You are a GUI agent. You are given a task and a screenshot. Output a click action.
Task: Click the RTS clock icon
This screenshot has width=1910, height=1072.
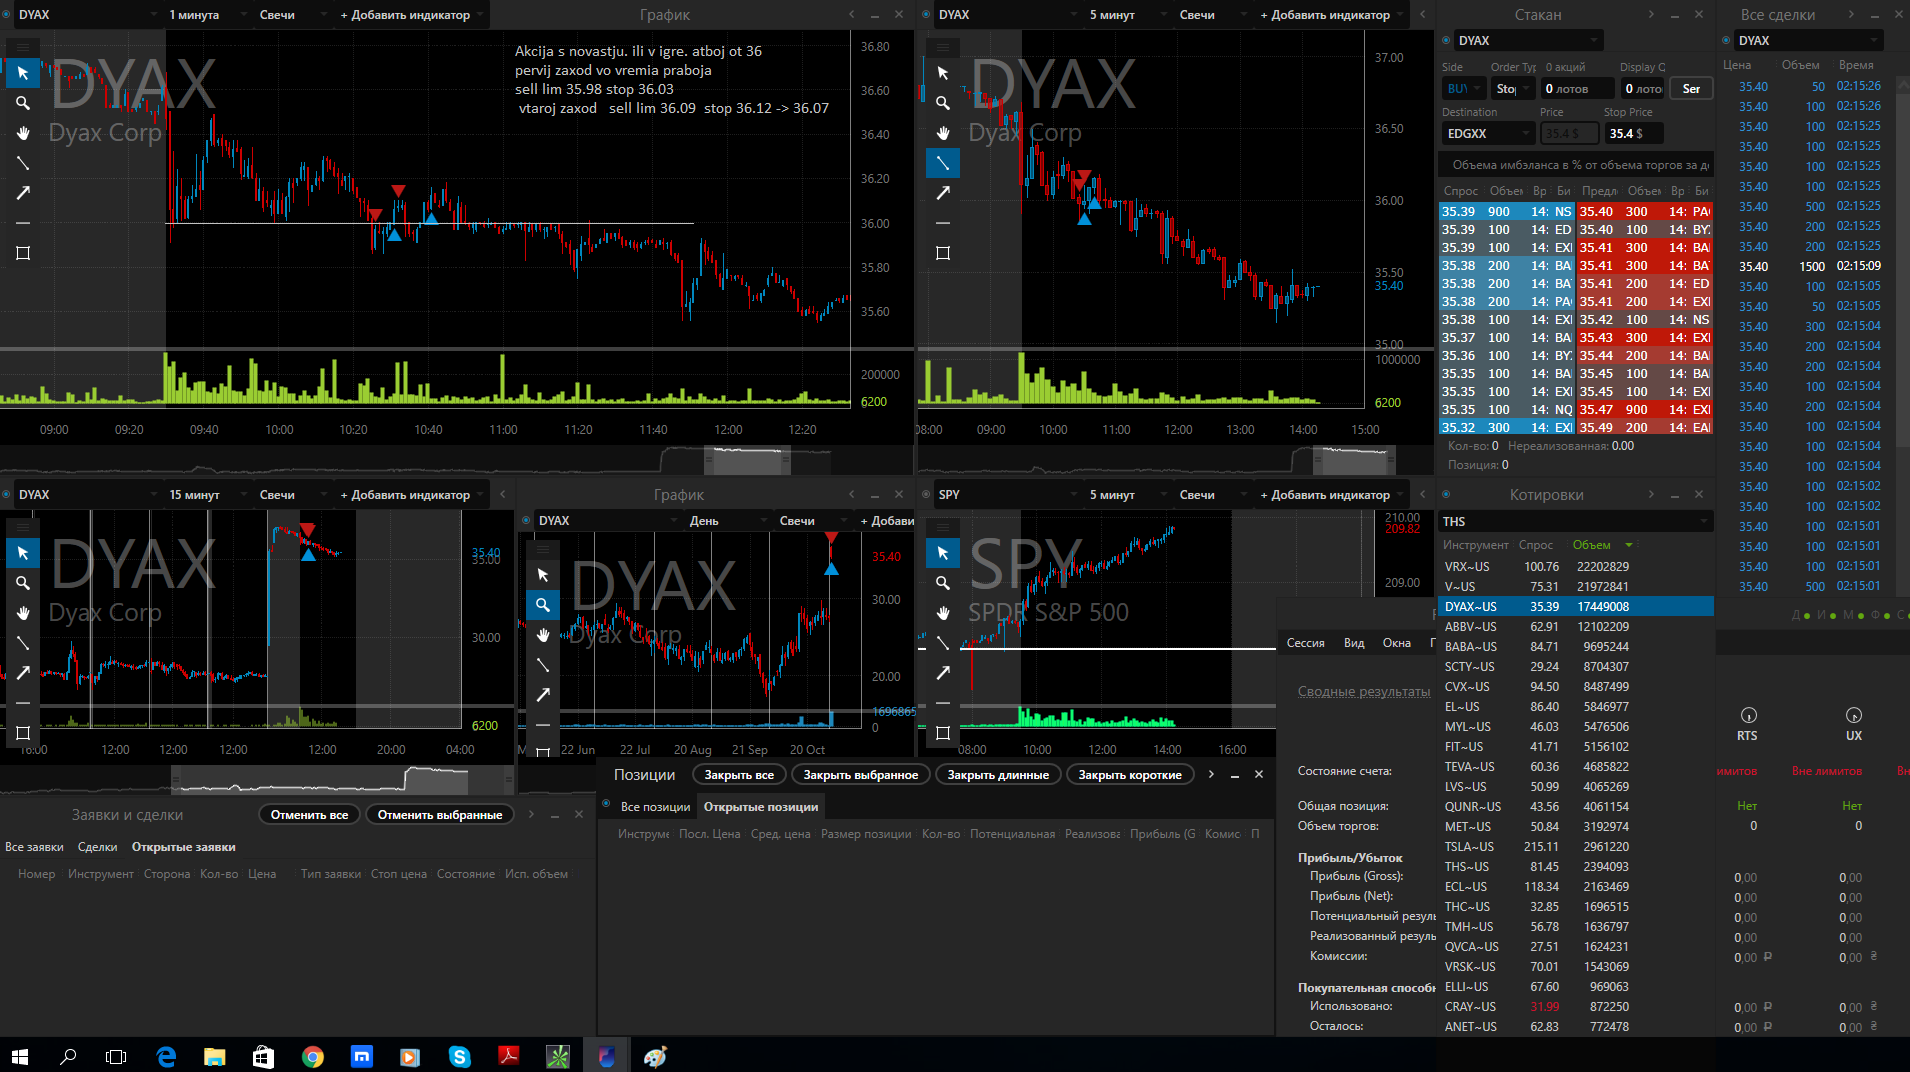coord(1749,715)
